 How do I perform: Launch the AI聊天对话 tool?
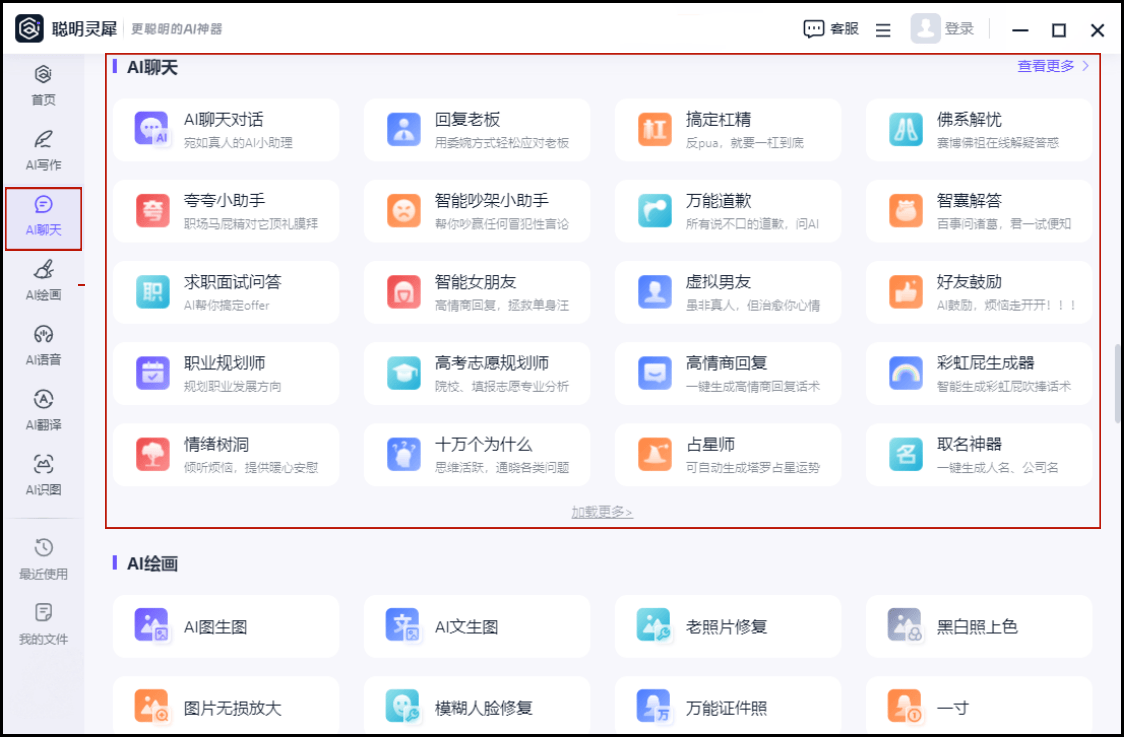(226, 130)
